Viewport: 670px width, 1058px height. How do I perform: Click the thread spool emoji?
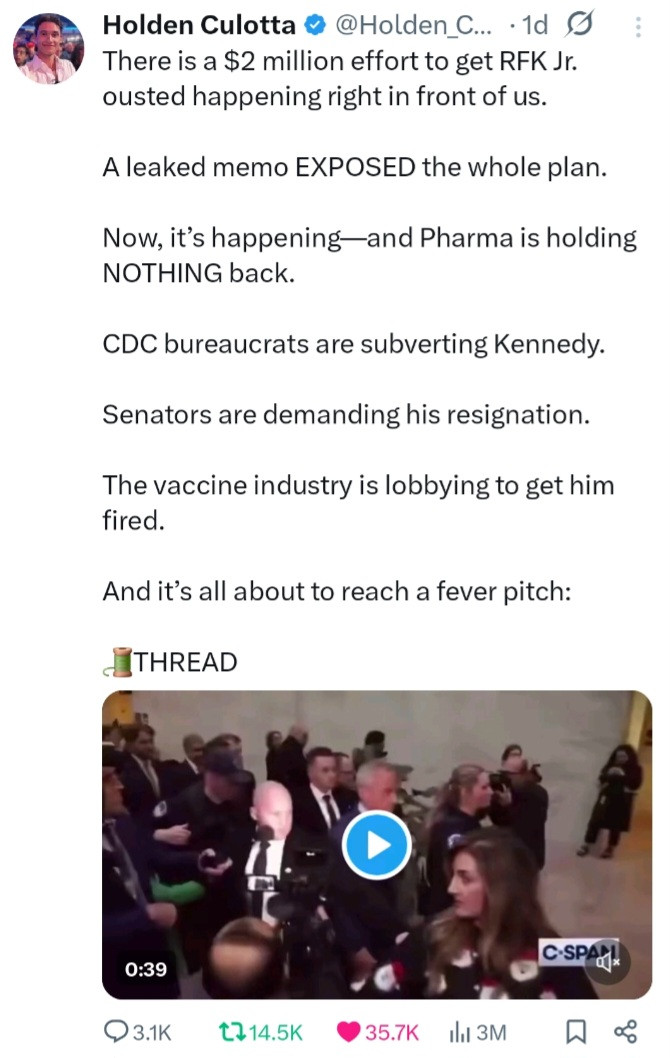(117, 661)
